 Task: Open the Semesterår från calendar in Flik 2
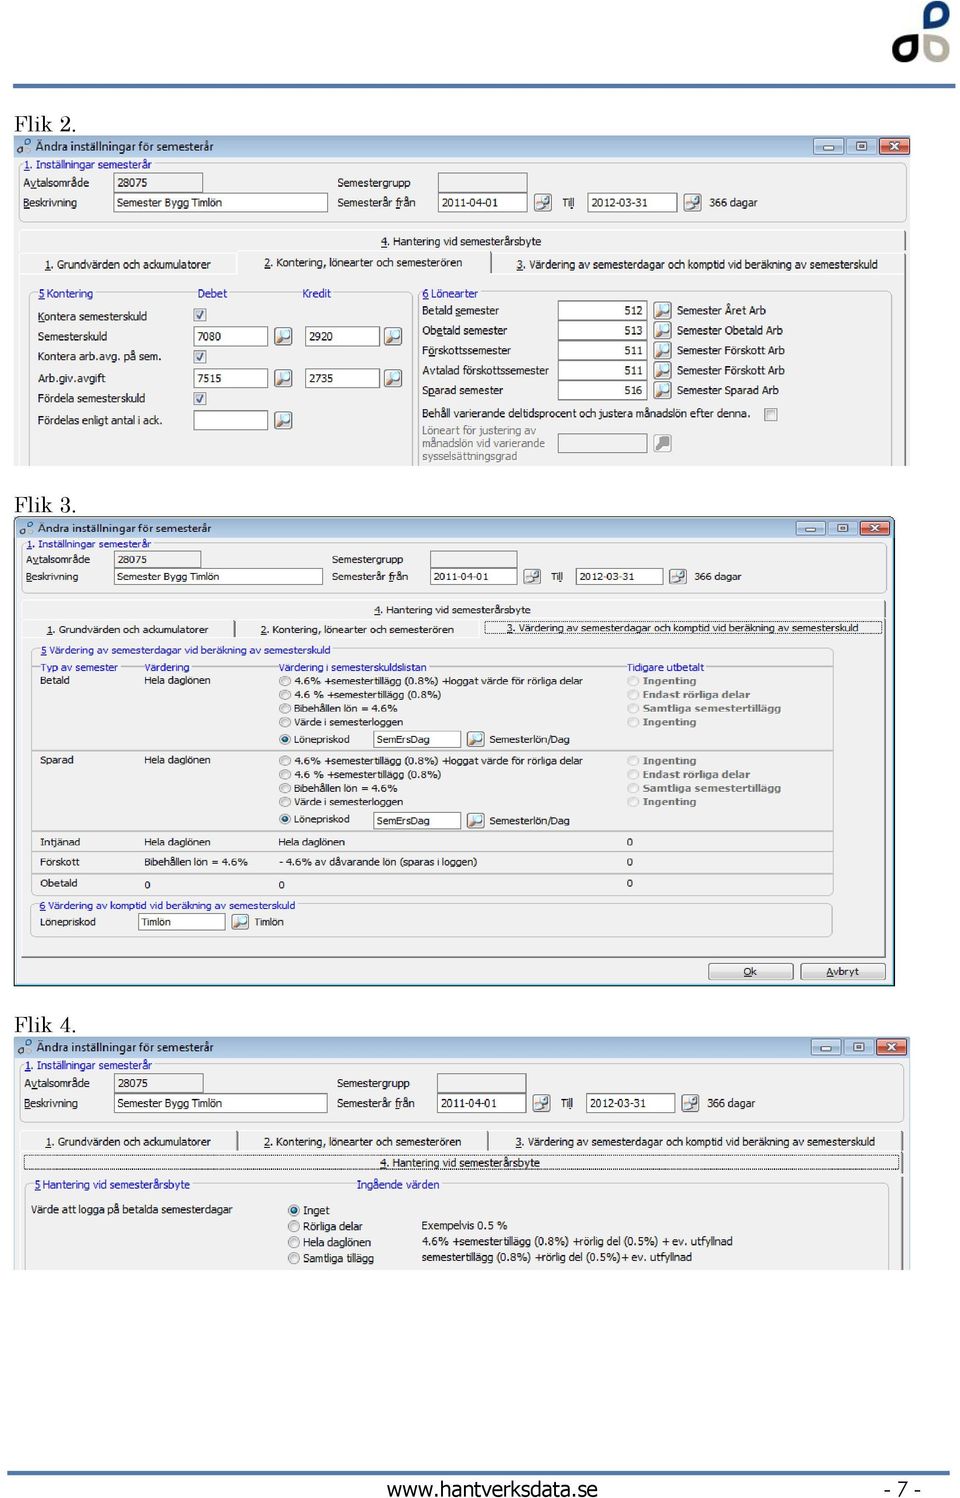coord(542,203)
